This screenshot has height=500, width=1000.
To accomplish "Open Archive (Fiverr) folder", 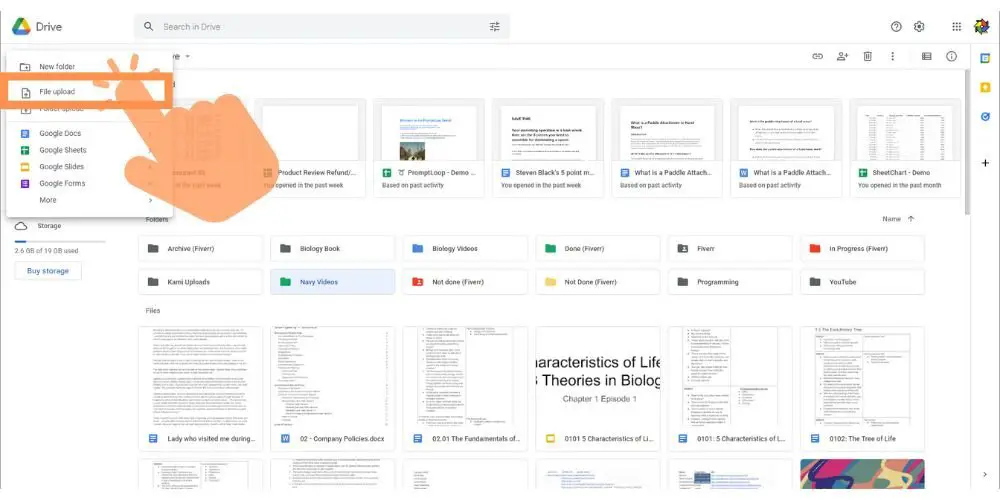I will click(200, 249).
